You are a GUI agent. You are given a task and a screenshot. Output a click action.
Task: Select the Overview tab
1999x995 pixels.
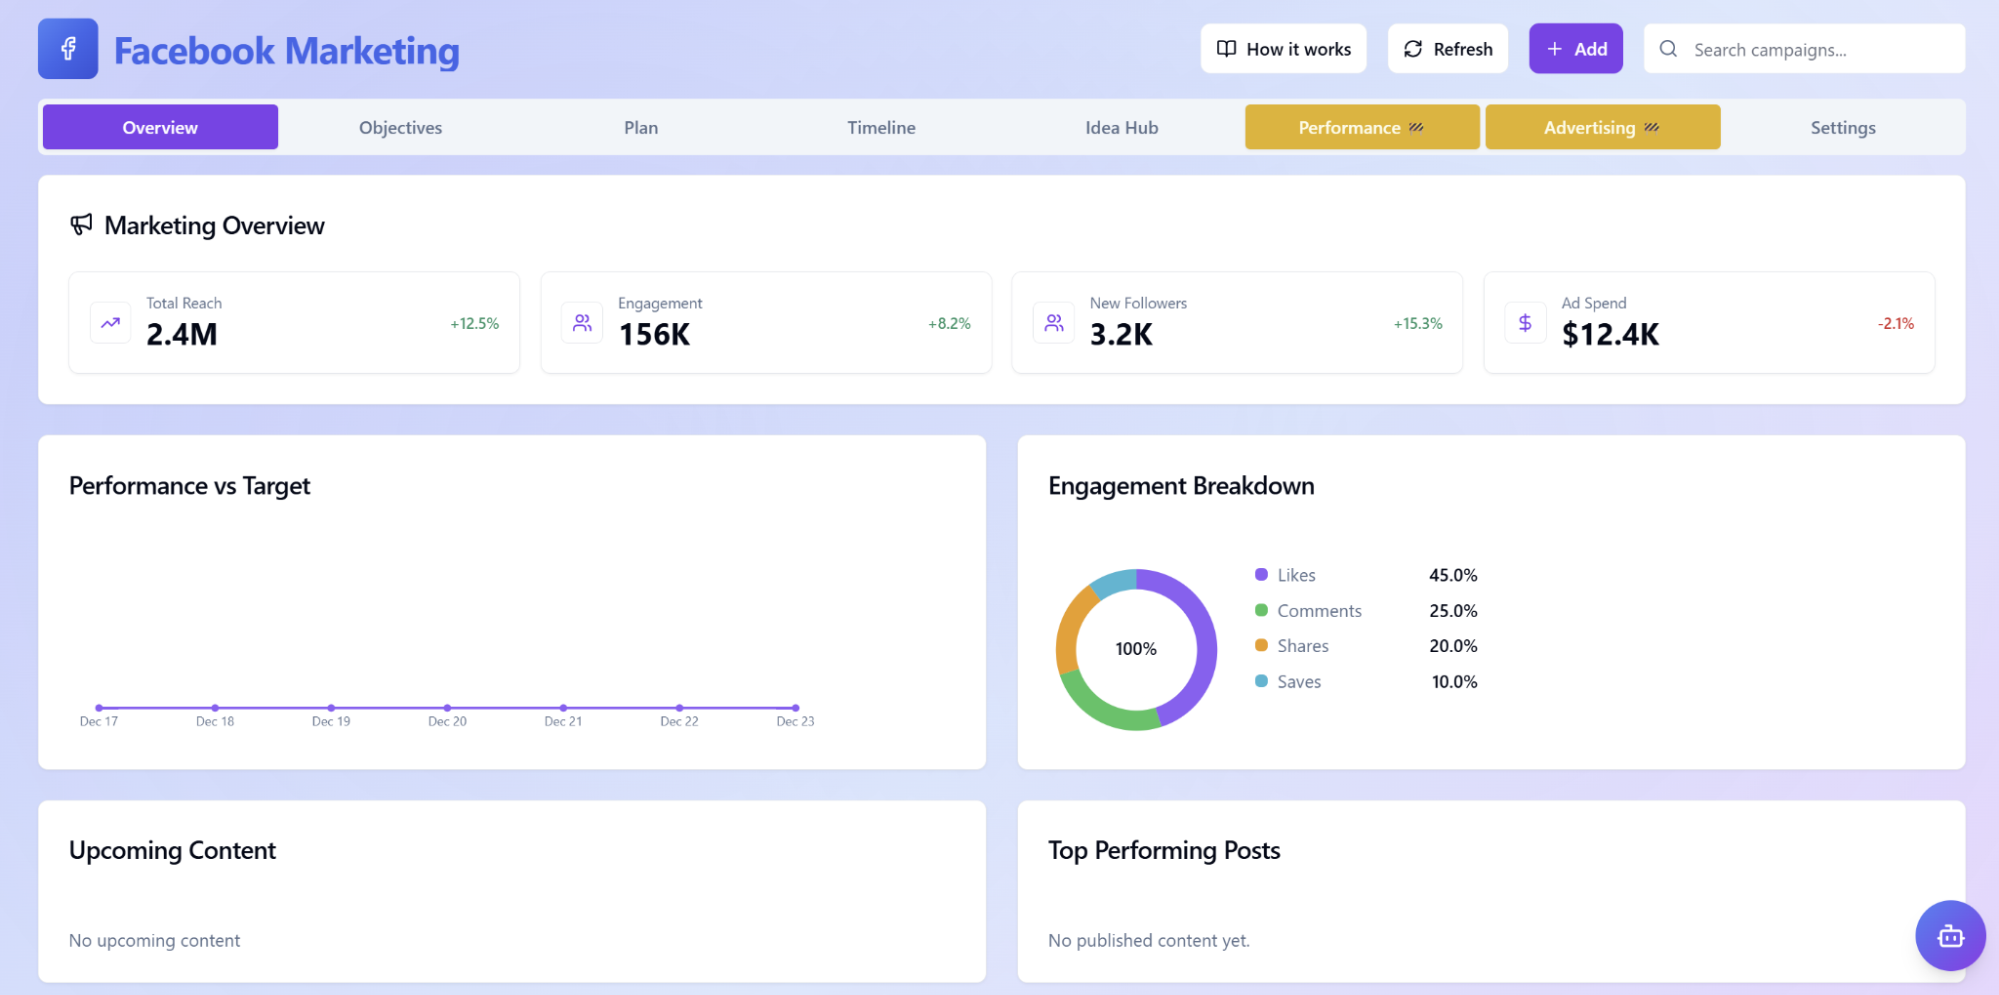(160, 127)
